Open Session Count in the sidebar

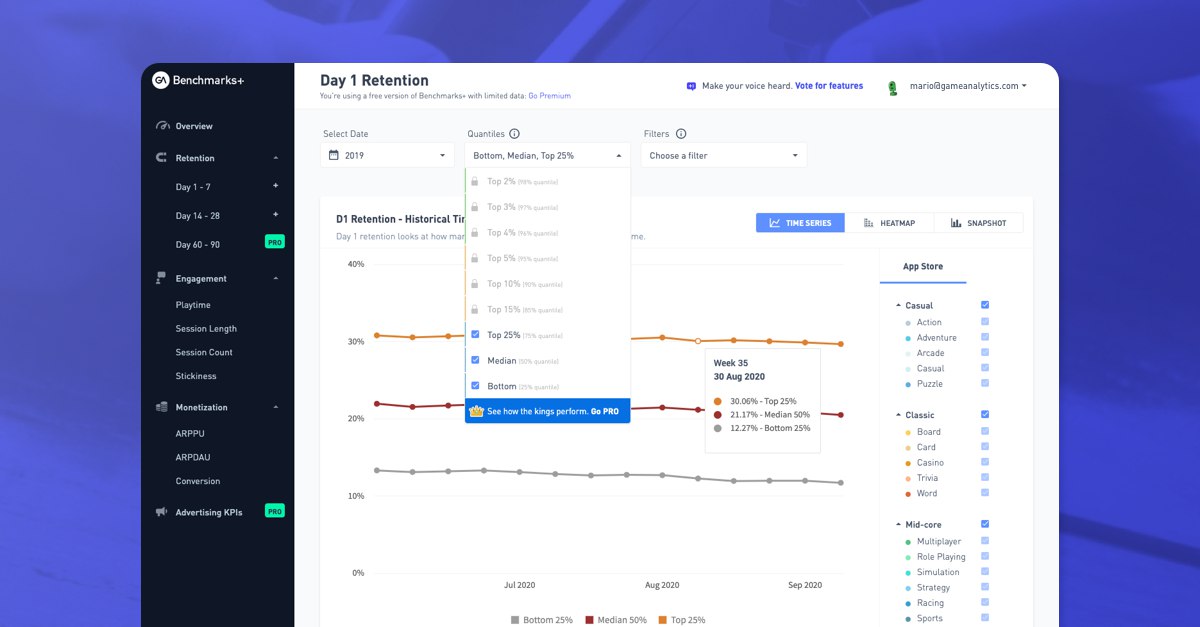204,352
